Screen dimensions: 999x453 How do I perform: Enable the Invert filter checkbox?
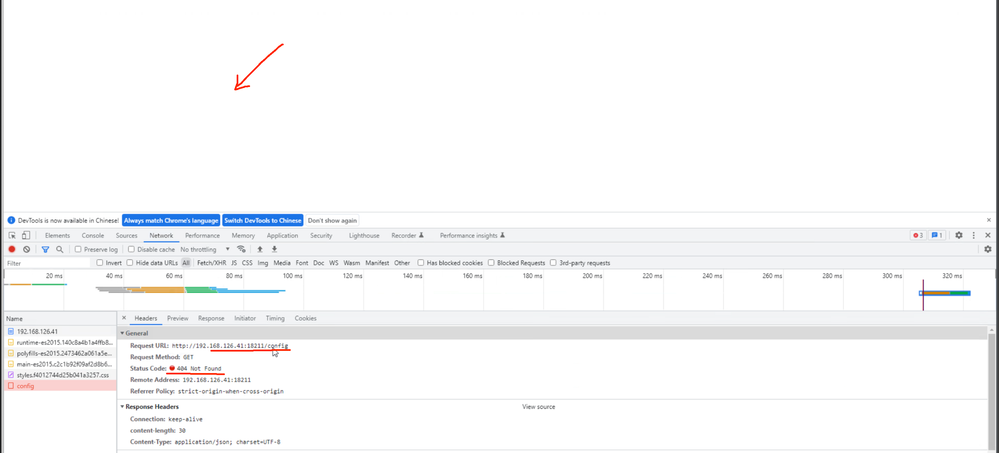(100, 262)
